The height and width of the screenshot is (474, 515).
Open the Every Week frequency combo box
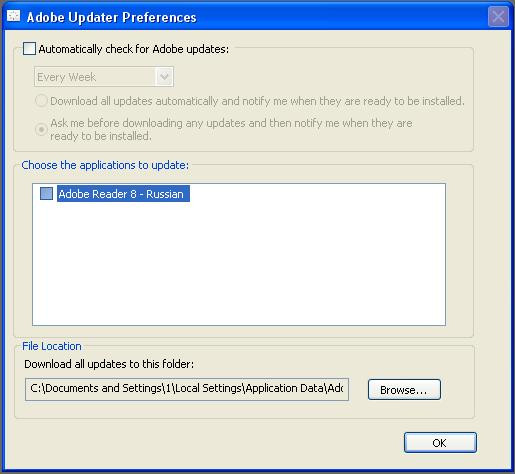104,77
